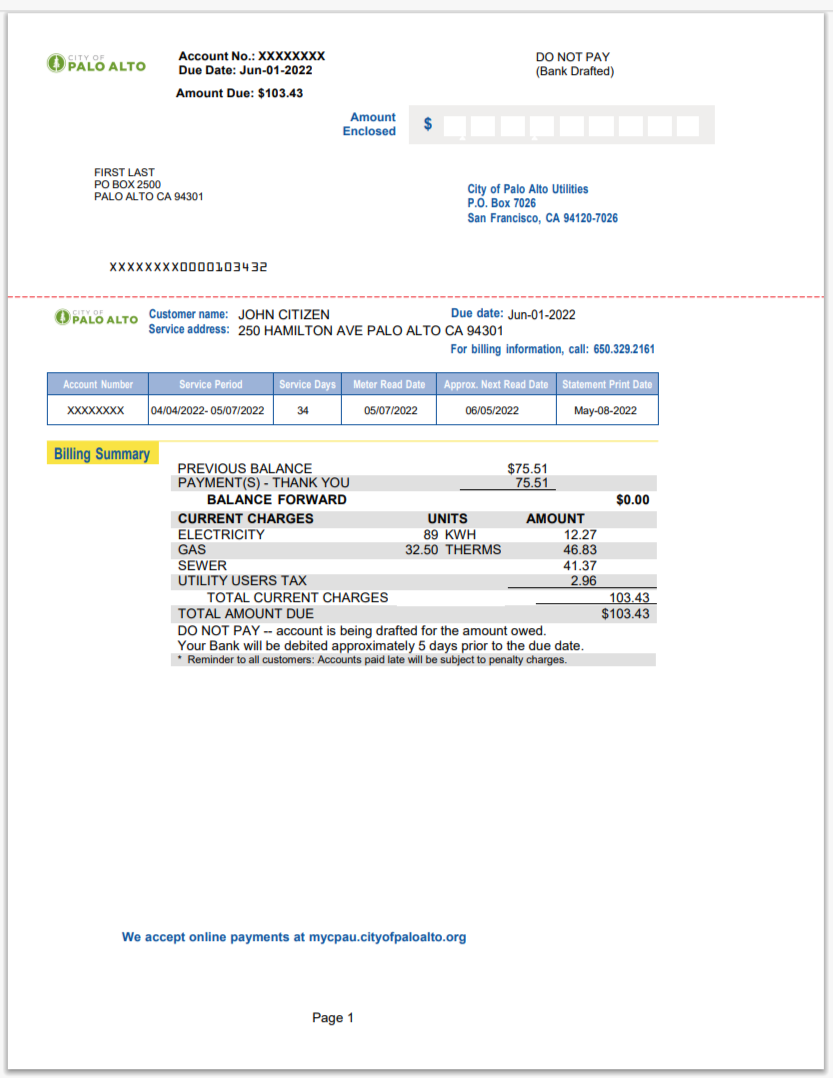833x1078 pixels.
Task: Select the SEWER charge row label
Action: tap(202, 565)
